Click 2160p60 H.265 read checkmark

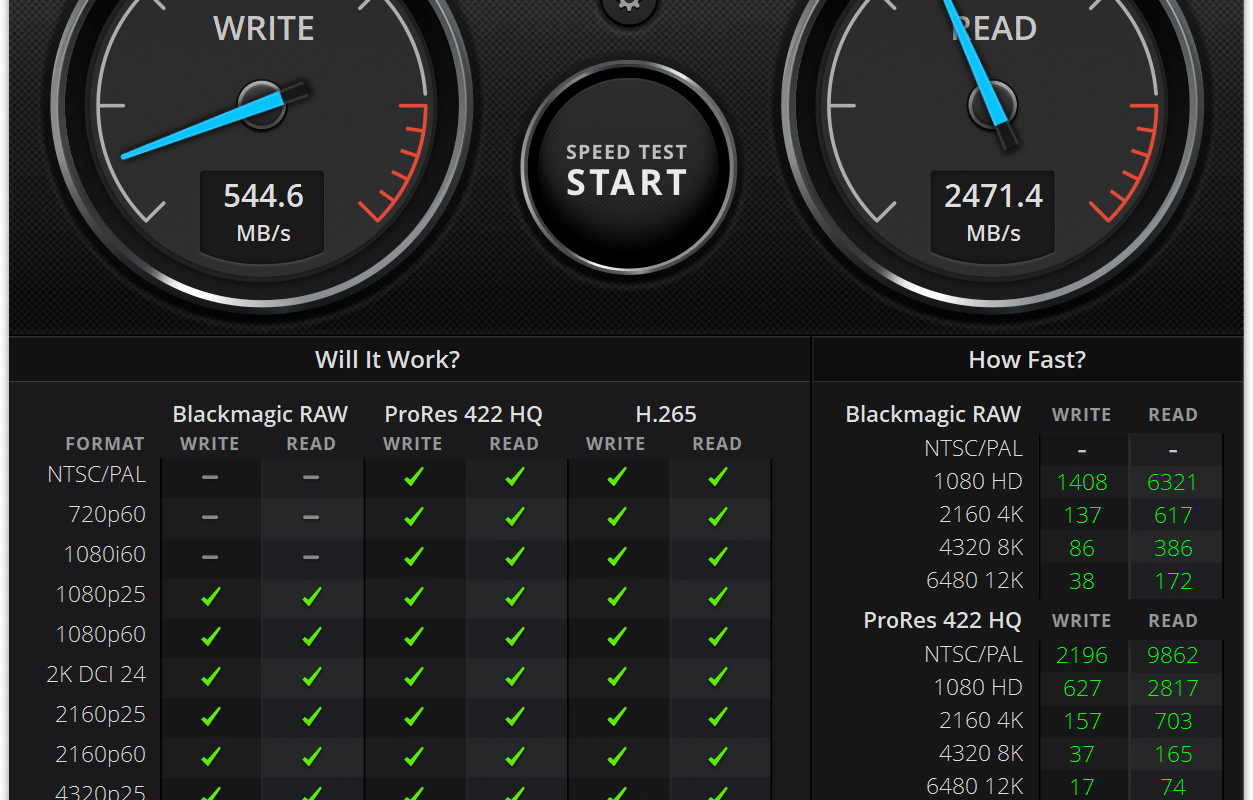(718, 757)
